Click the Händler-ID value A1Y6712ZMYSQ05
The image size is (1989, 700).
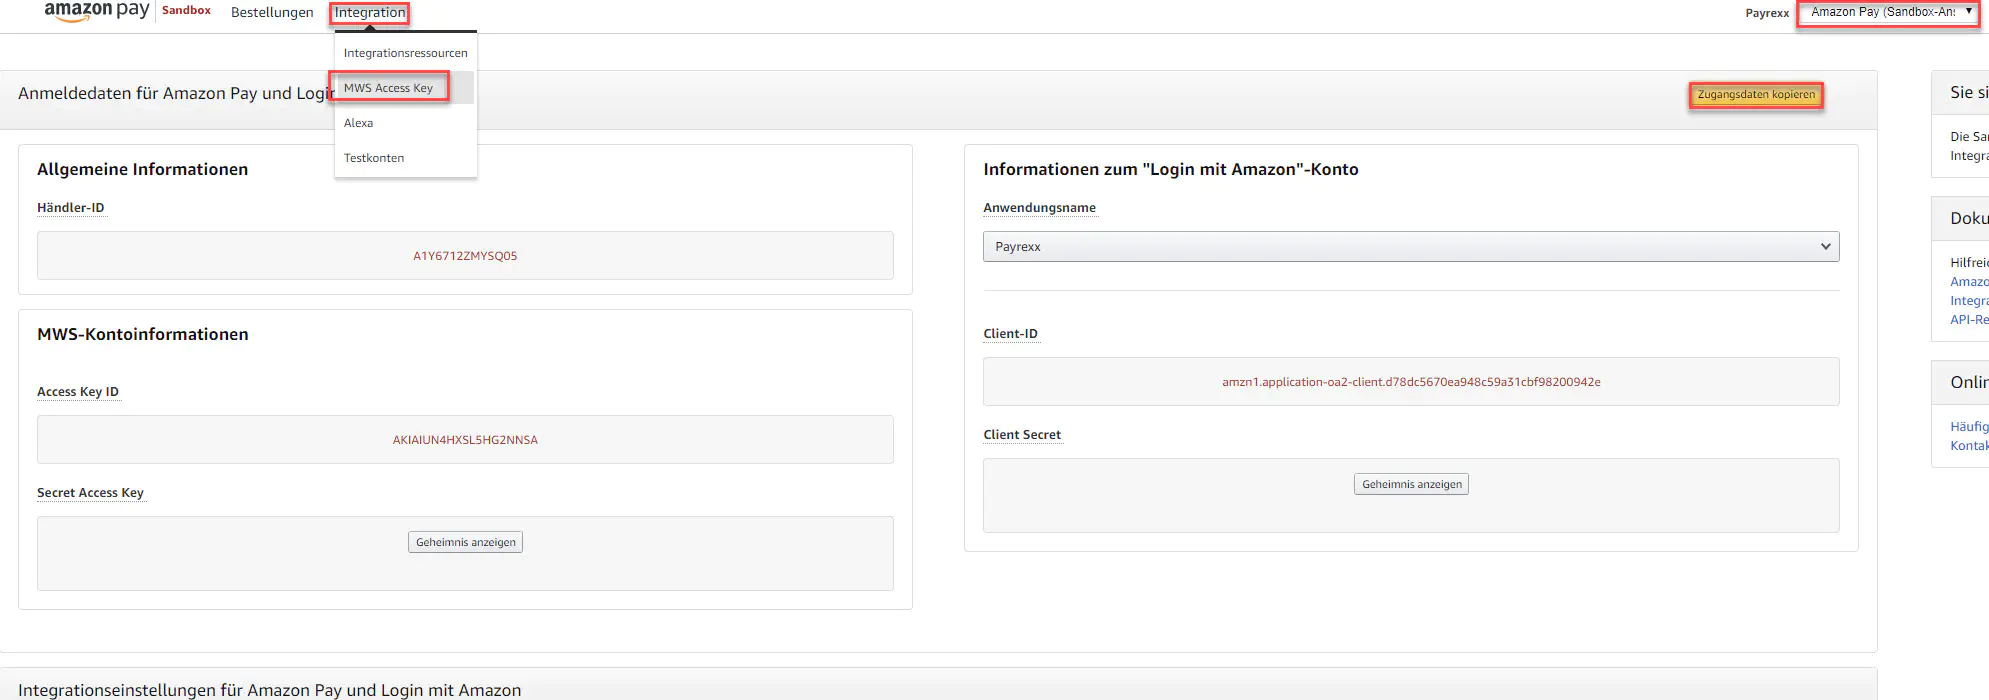(465, 256)
